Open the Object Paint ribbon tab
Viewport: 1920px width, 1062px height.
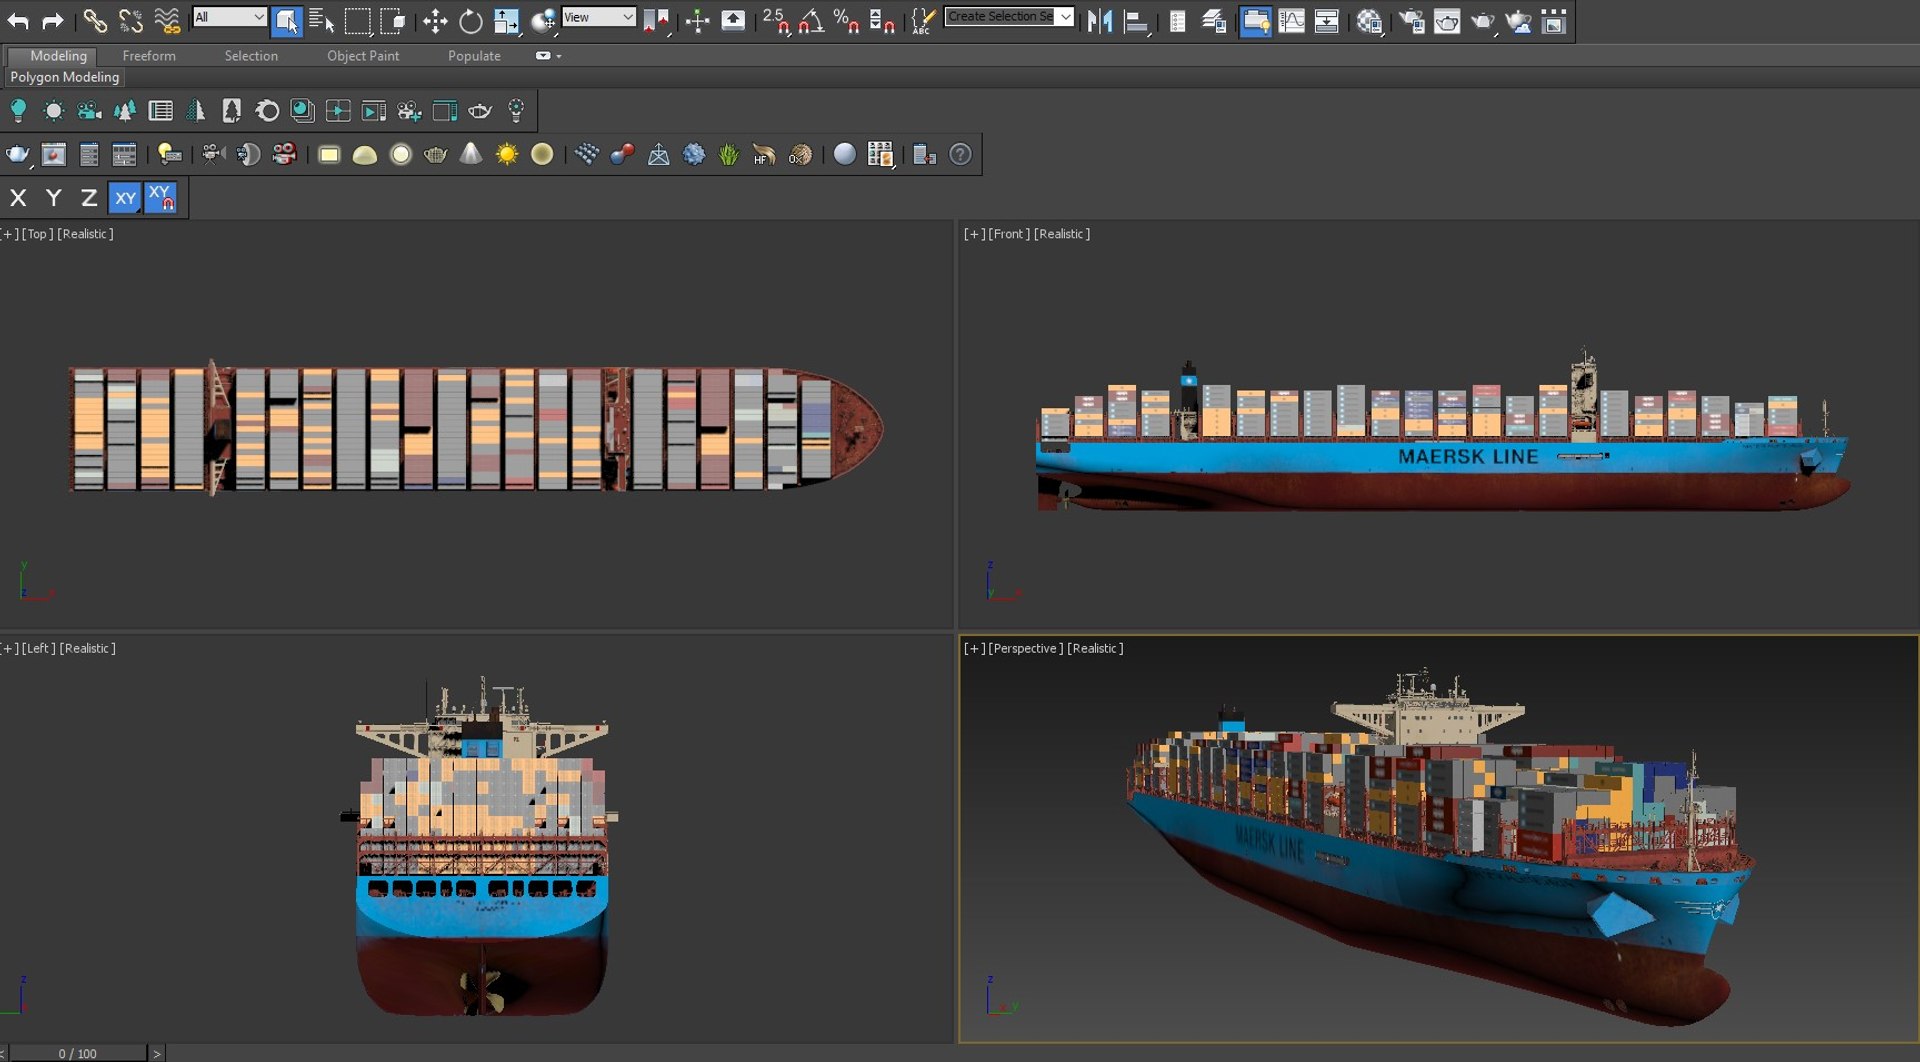pos(363,56)
